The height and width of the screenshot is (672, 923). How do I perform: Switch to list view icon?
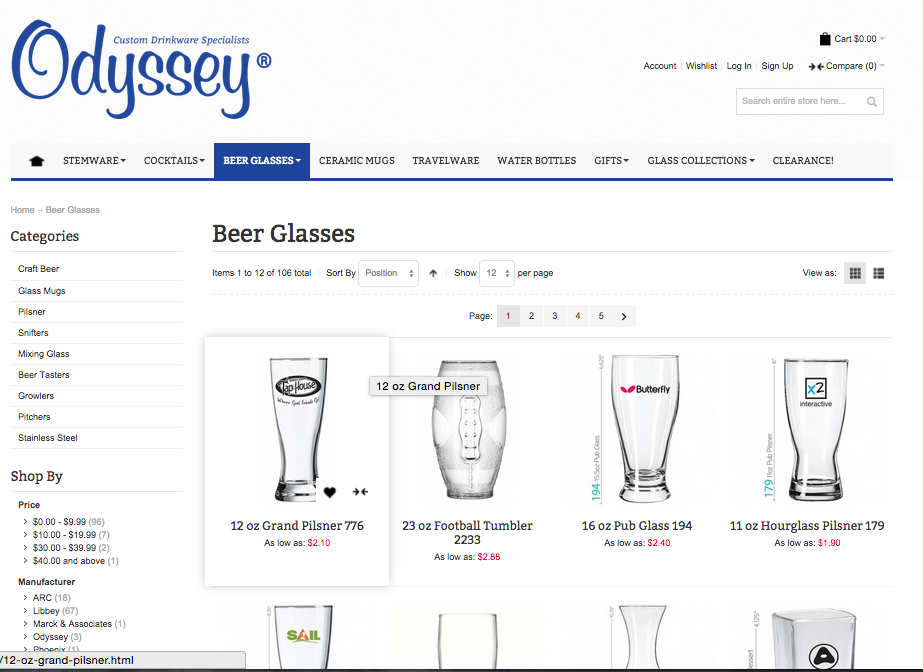click(879, 273)
